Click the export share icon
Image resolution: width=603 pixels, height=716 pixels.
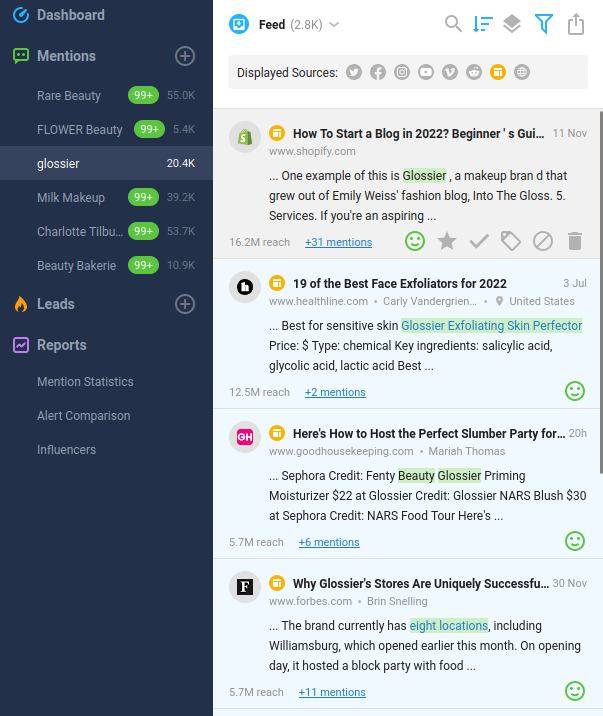(576, 24)
